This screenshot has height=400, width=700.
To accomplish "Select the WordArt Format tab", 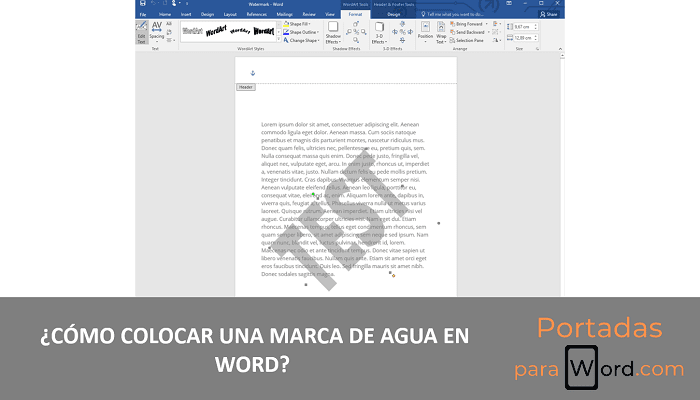I will pos(355,14).
